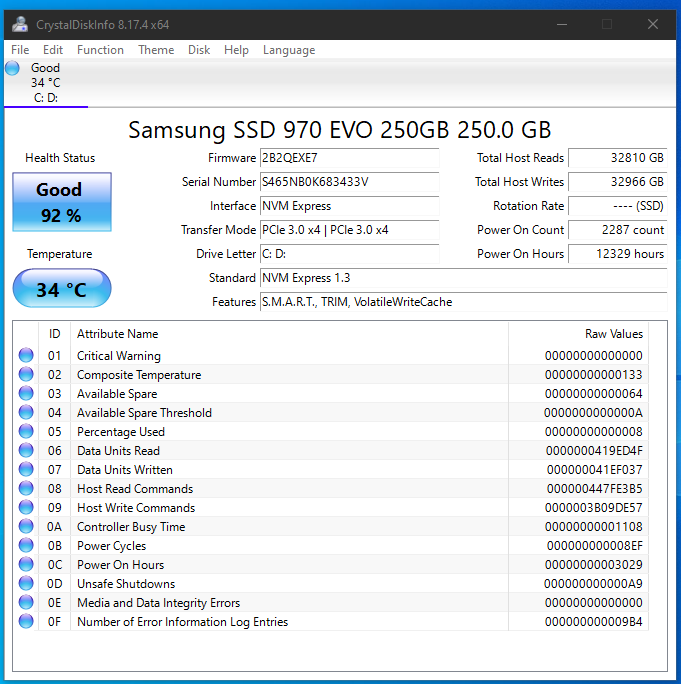The image size is (681, 684).
Task: Click the Interface field NVM Express
Action: [x=349, y=206]
